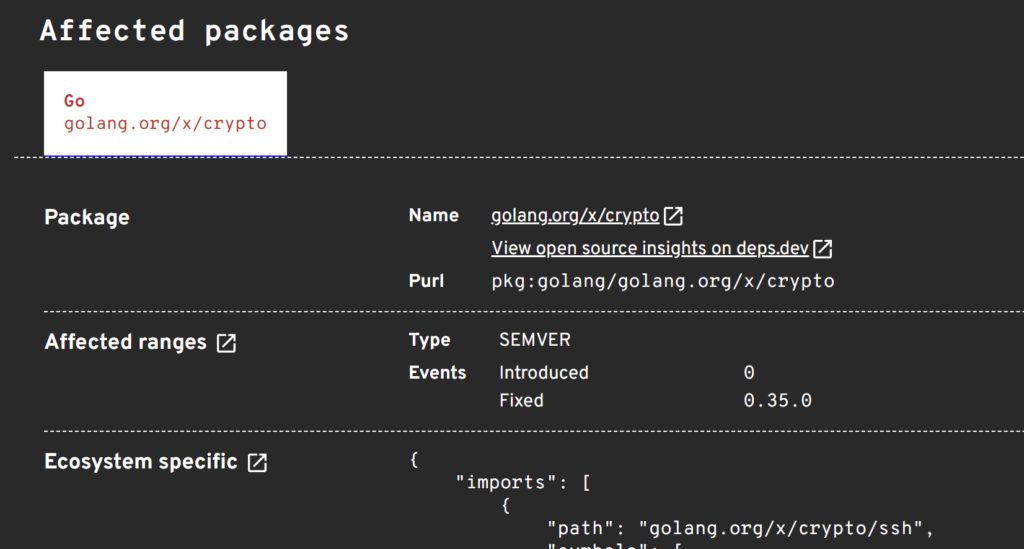The height and width of the screenshot is (549, 1024).
Task: Click external-link icon beside golang.org/x/crypto name
Action: [673, 216]
